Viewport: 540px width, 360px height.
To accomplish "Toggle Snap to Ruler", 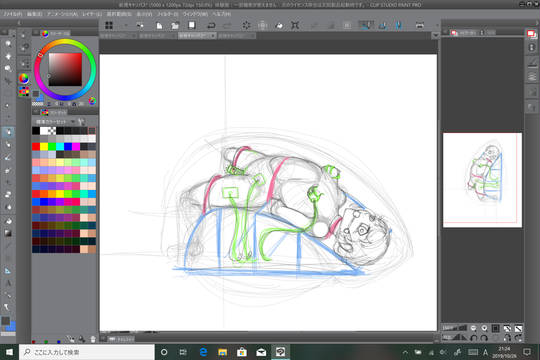I will coord(366,25).
